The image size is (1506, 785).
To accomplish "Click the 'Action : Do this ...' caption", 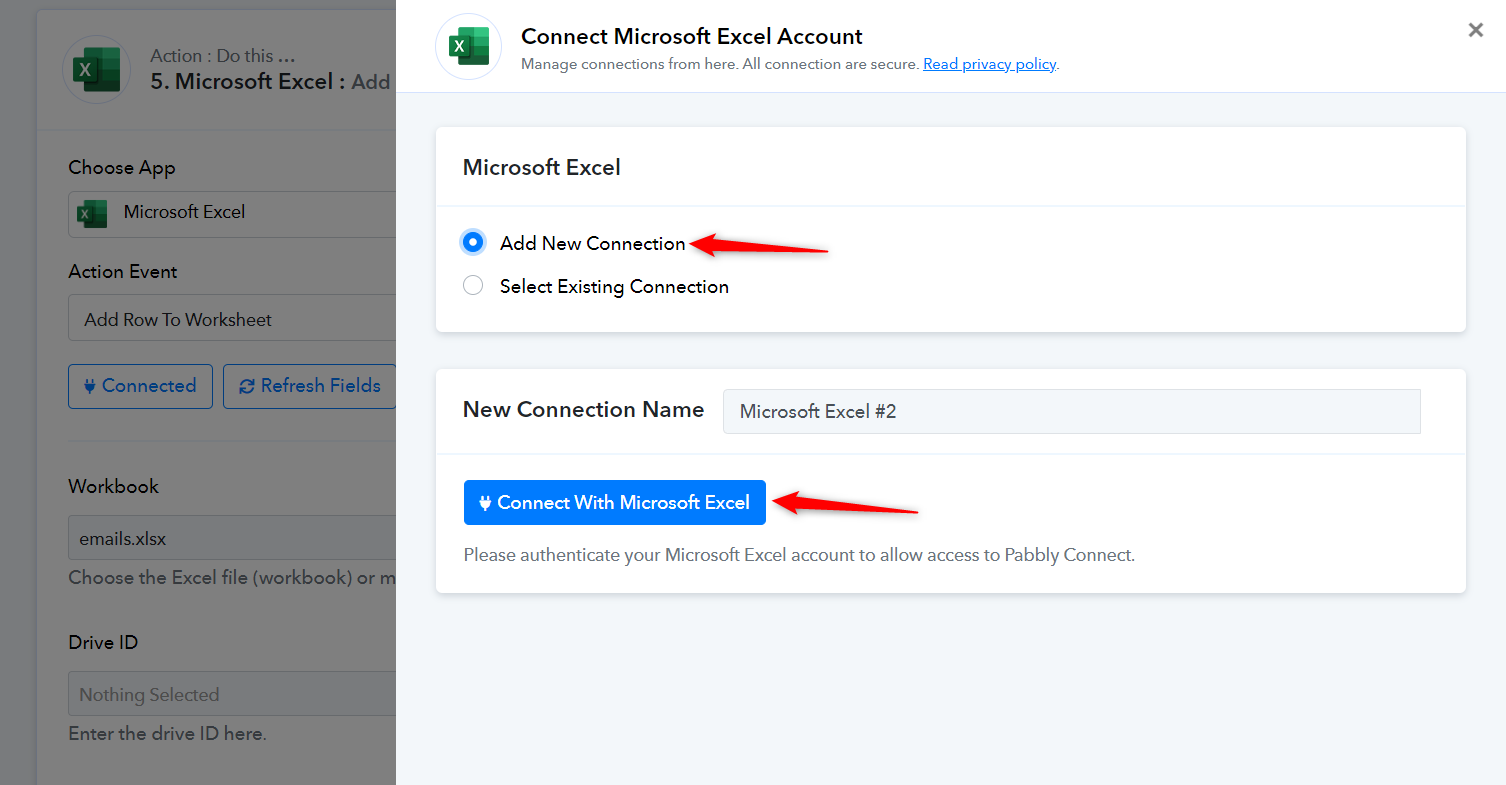I will pyautogui.click(x=223, y=56).
